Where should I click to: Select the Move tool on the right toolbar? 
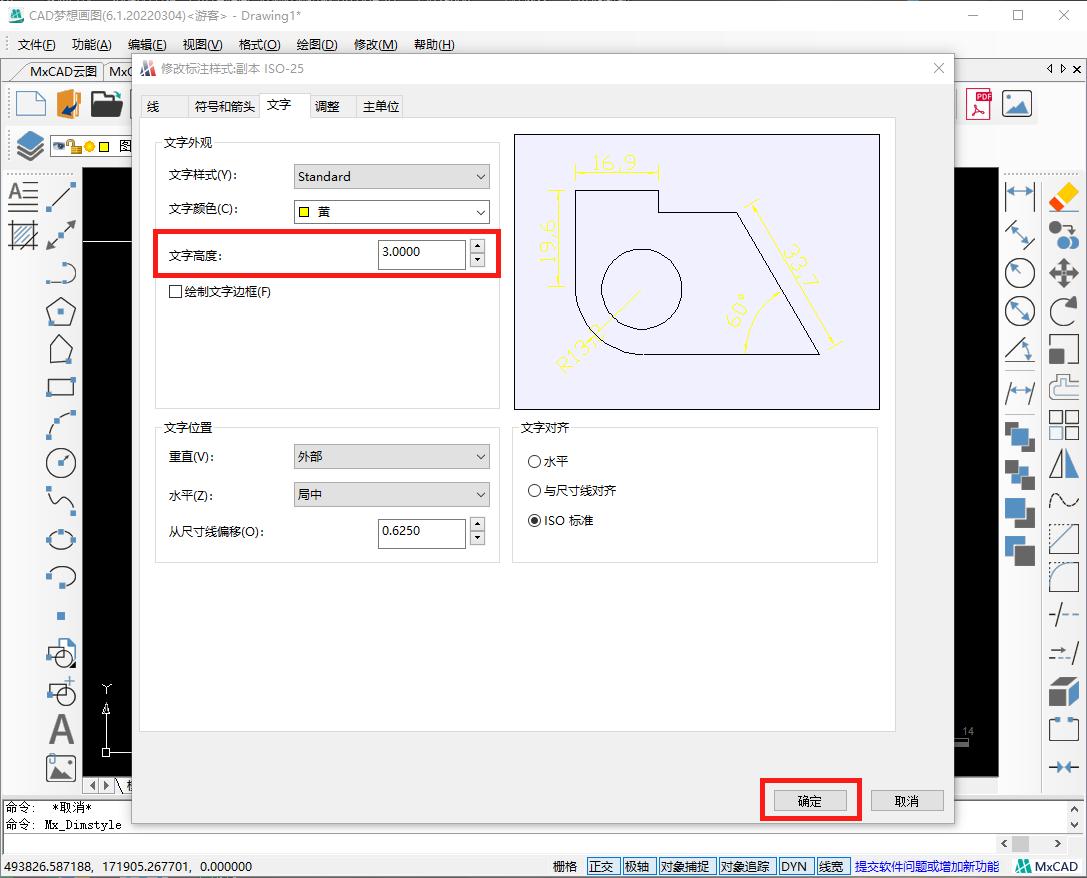coord(1064,272)
